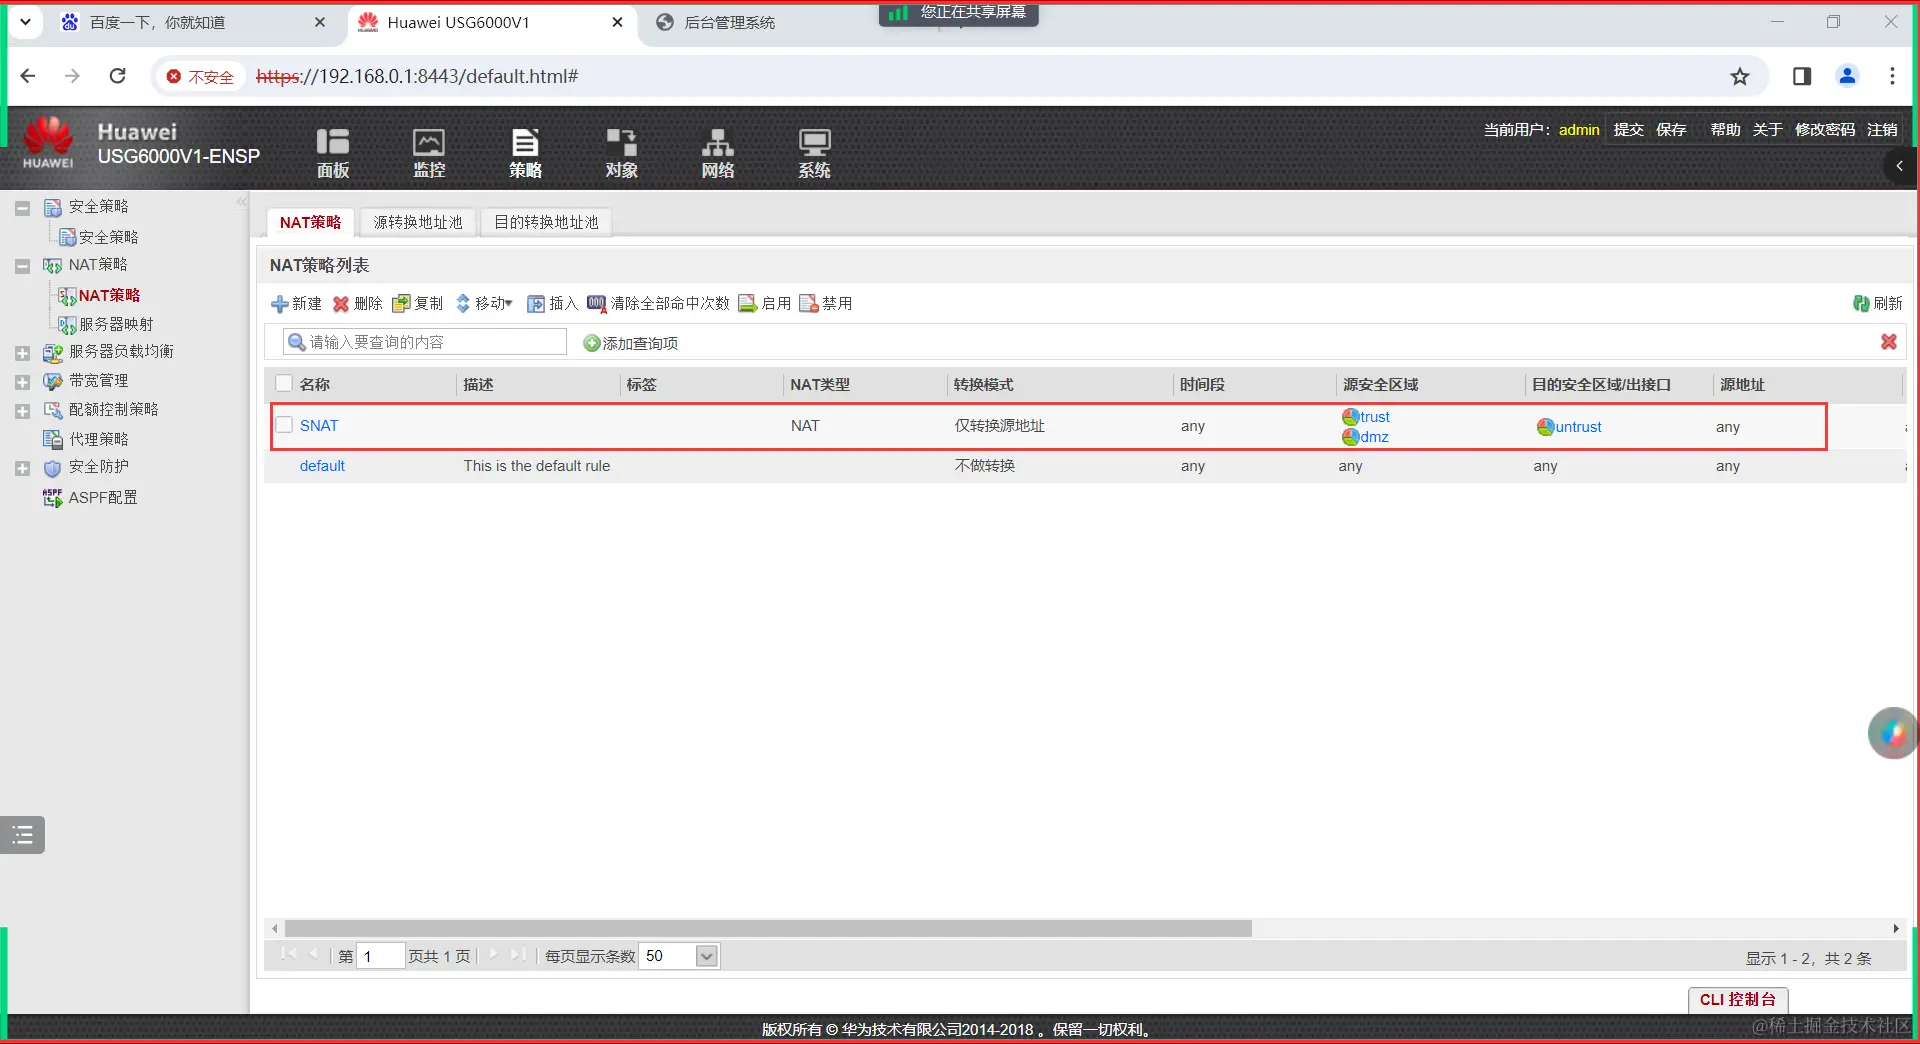1920x1044 pixels.
Task: Expand the 安全防护 tree node
Action: click(22, 468)
